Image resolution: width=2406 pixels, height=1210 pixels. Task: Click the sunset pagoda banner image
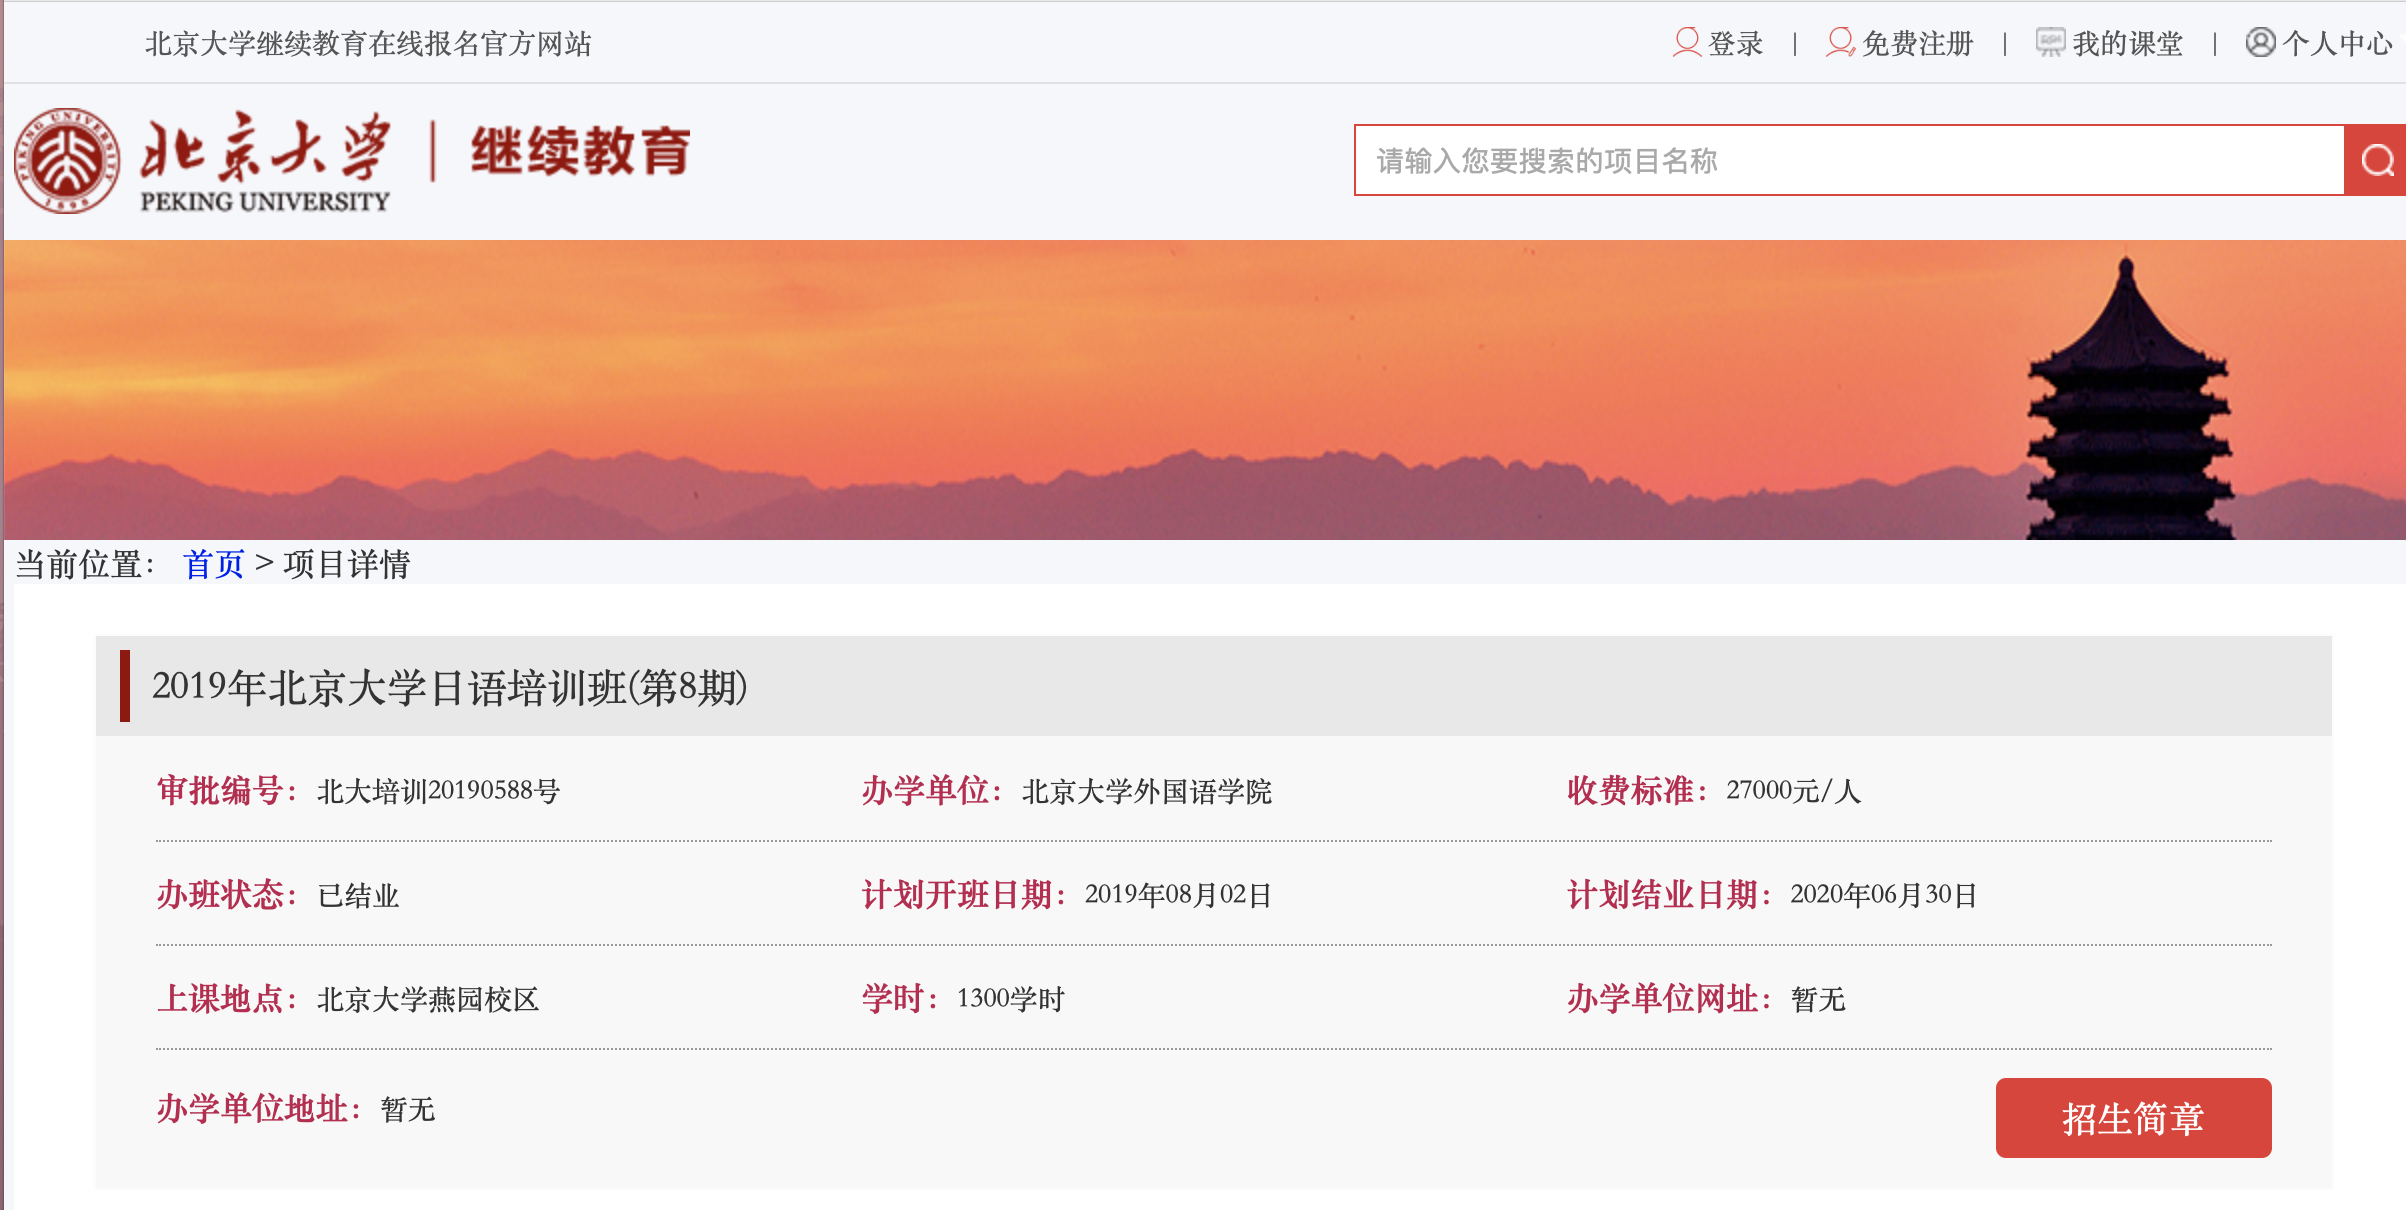[x=1200, y=390]
